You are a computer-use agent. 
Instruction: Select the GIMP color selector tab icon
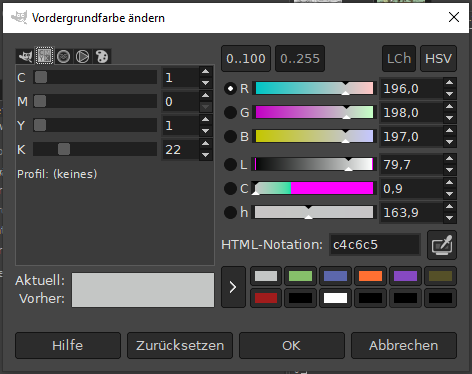click(x=25, y=56)
